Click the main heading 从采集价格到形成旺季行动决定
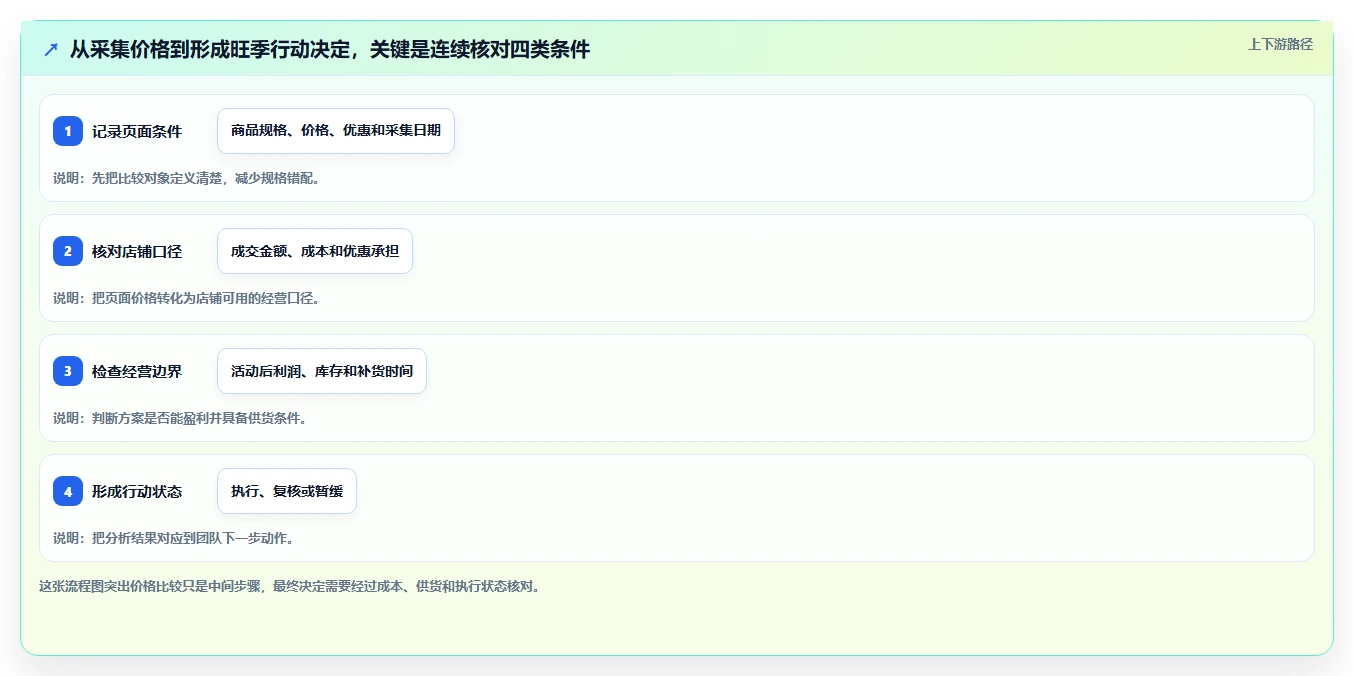The image size is (1354, 676). 208,49
